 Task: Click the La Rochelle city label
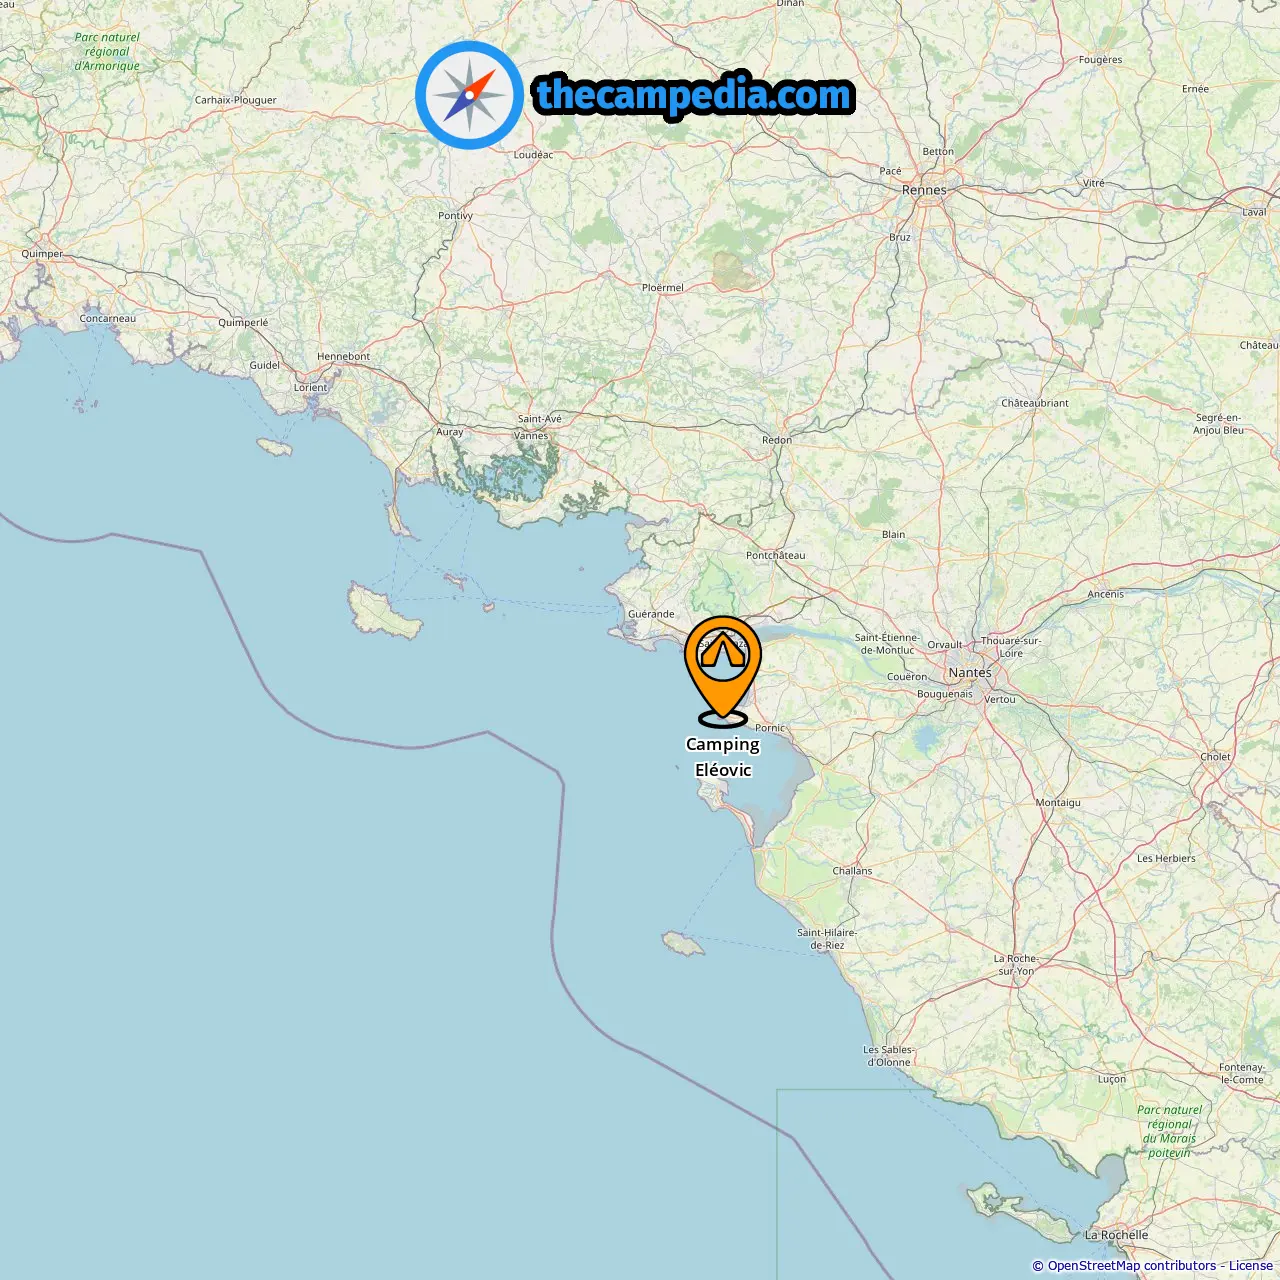coord(1116,1235)
